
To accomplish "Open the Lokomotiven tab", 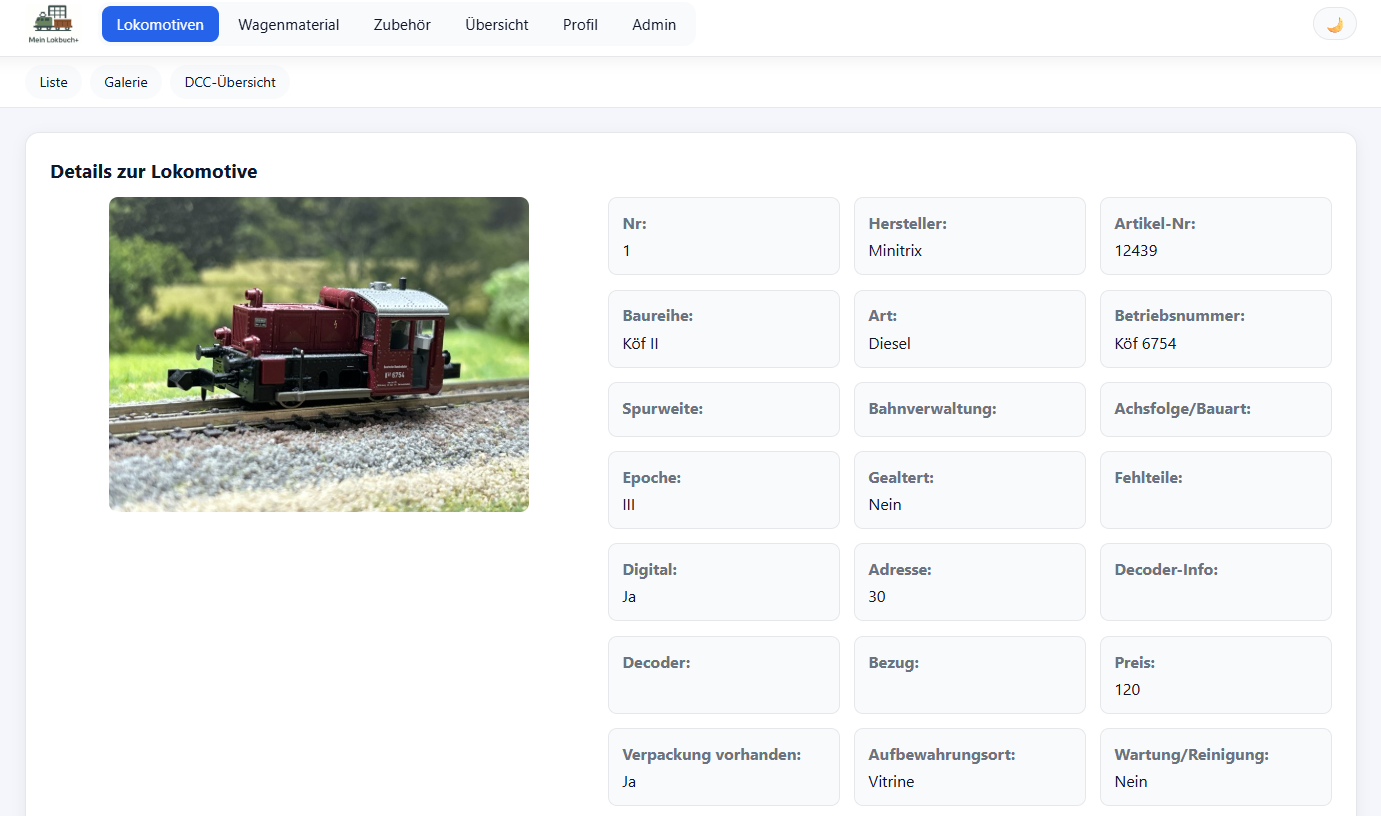I will (160, 24).
